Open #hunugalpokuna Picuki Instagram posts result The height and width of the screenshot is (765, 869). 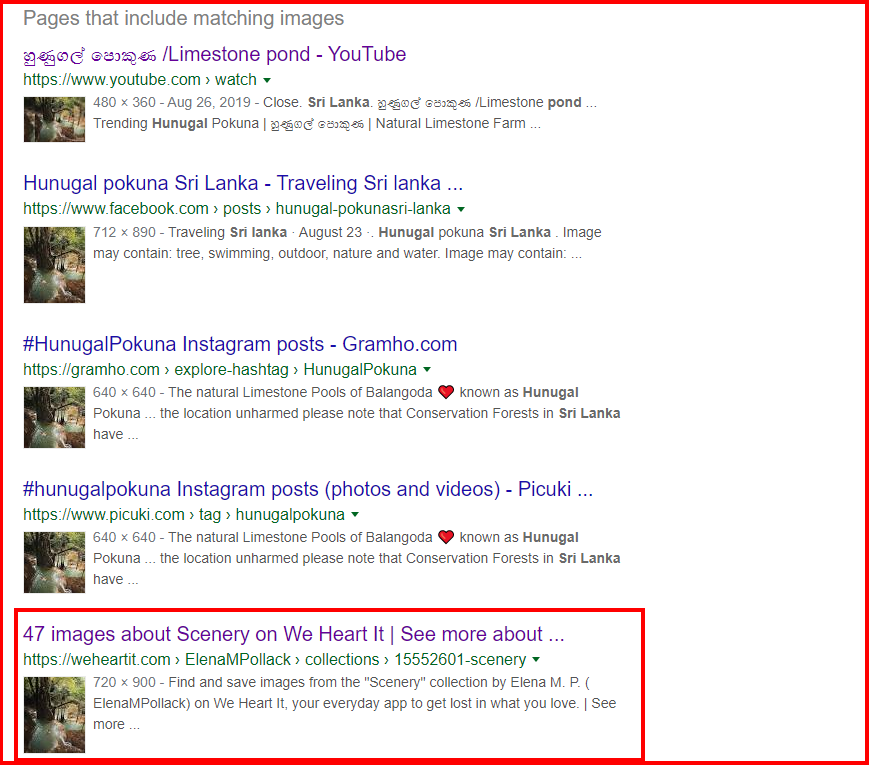(308, 489)
